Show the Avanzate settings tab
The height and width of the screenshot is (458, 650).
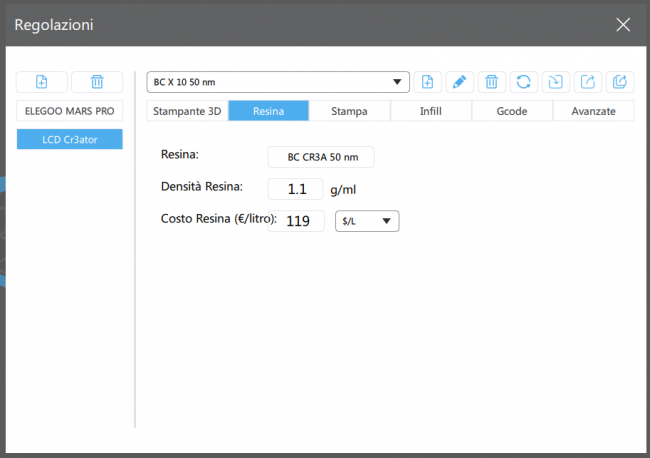(x=592, y=111)
